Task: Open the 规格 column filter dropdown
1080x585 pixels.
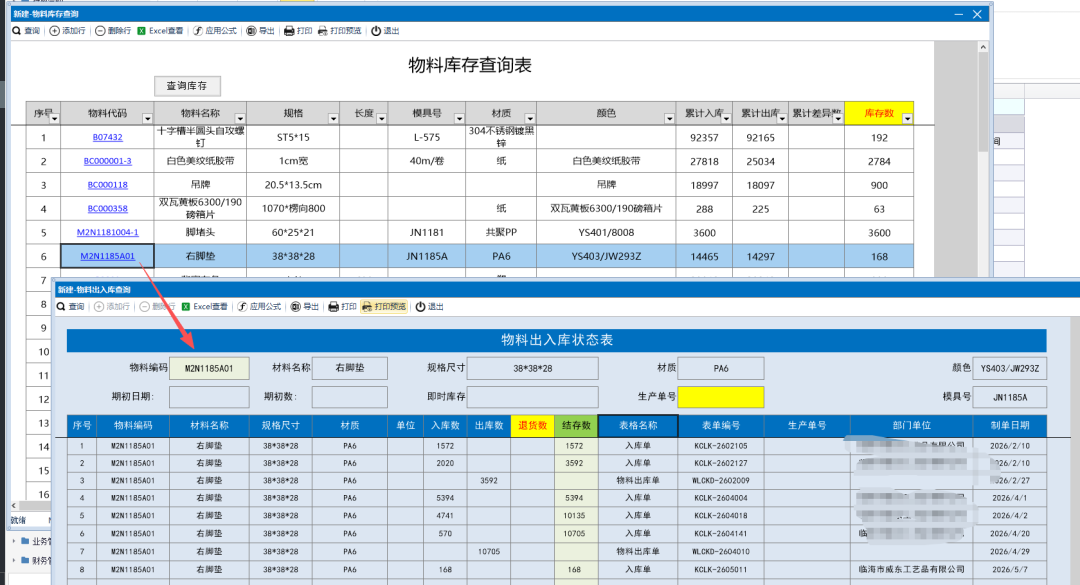Action: [333, 119]
